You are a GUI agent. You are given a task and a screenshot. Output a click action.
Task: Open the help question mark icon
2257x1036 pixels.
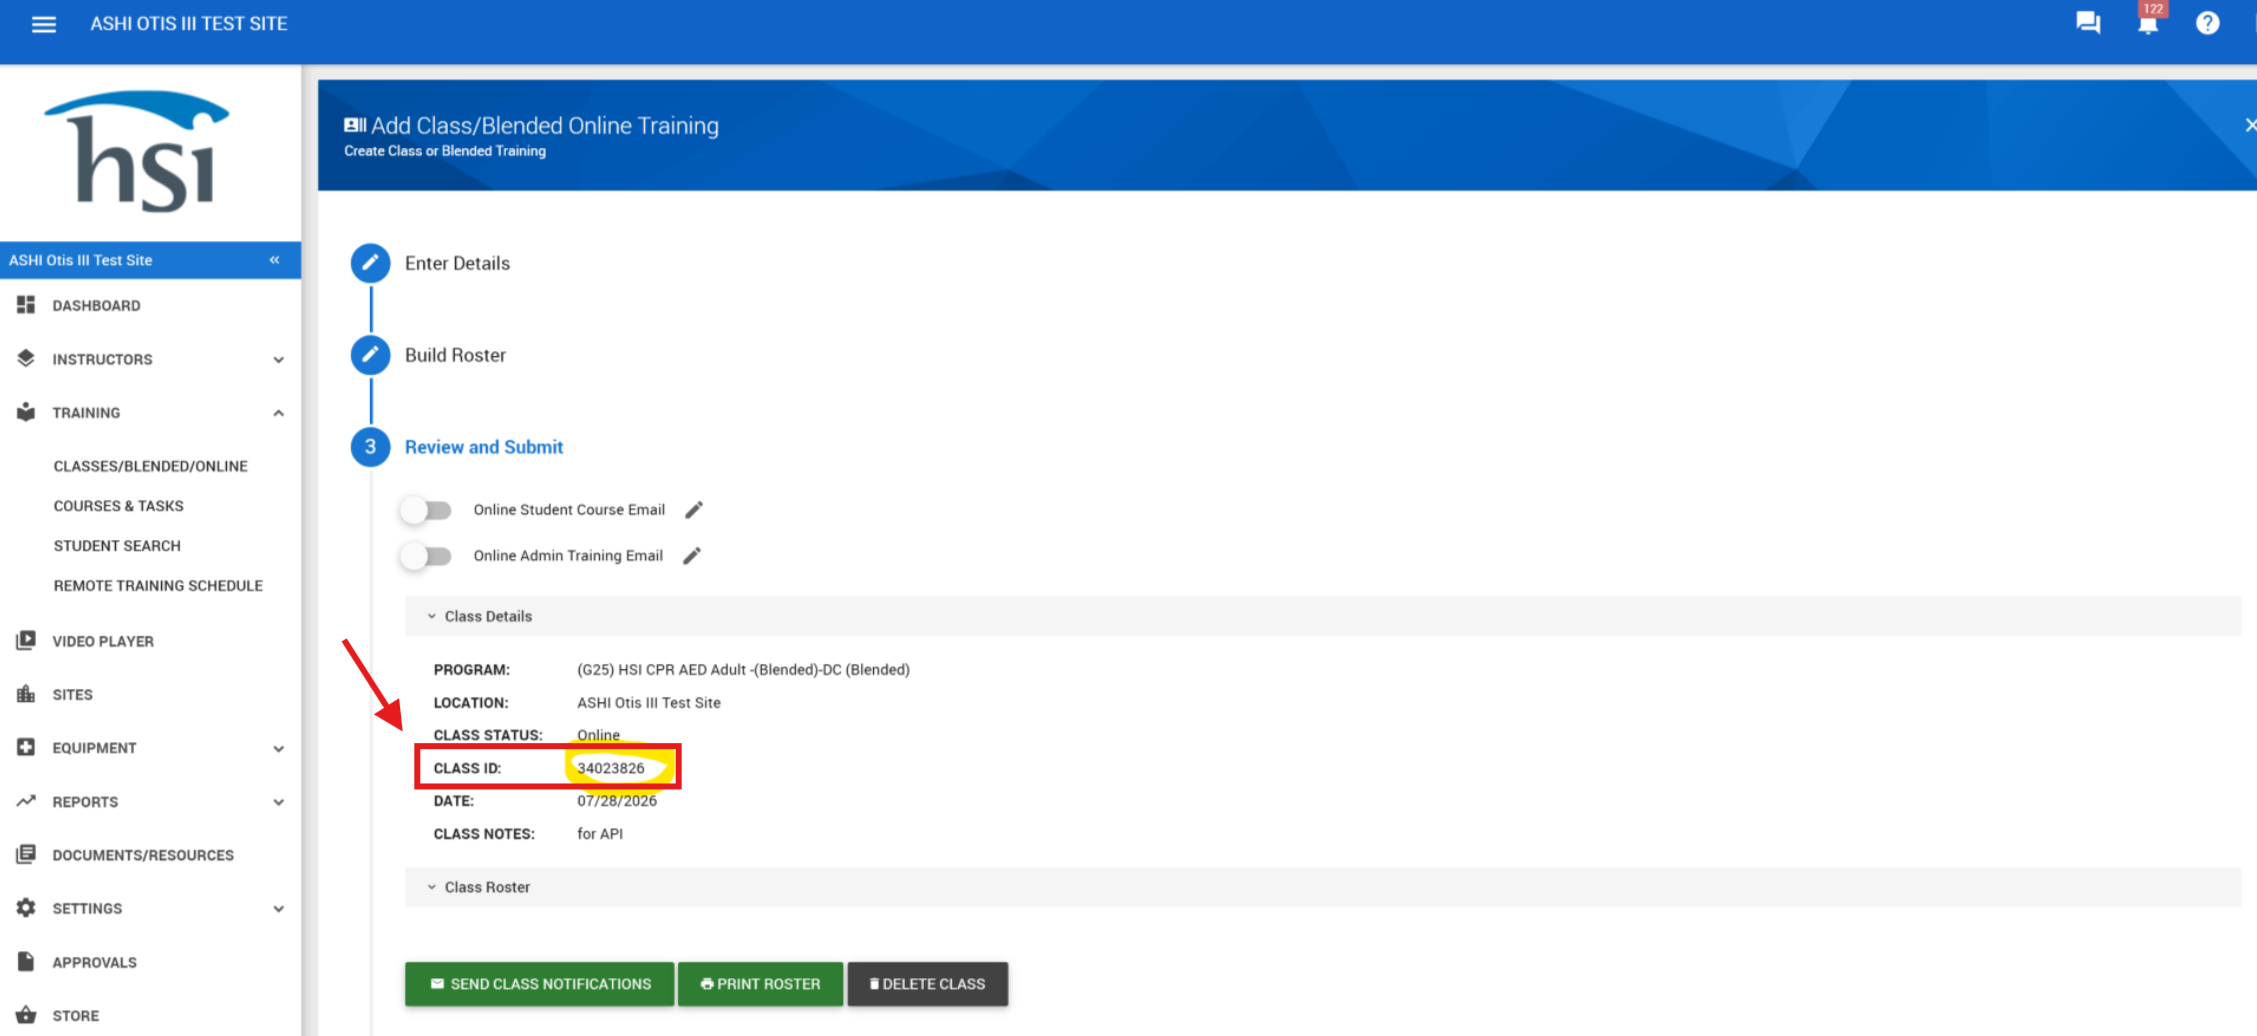click(2208, 23)
